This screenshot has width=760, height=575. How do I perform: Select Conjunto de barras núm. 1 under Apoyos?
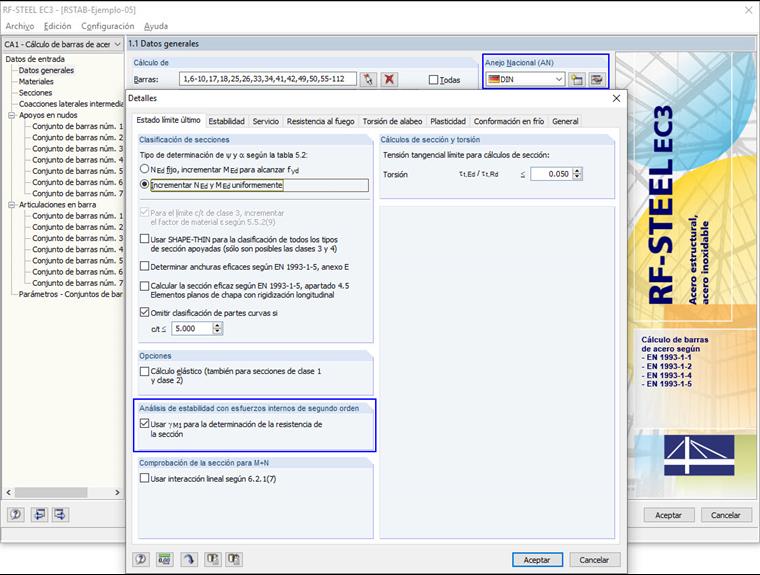coord(78,127)
